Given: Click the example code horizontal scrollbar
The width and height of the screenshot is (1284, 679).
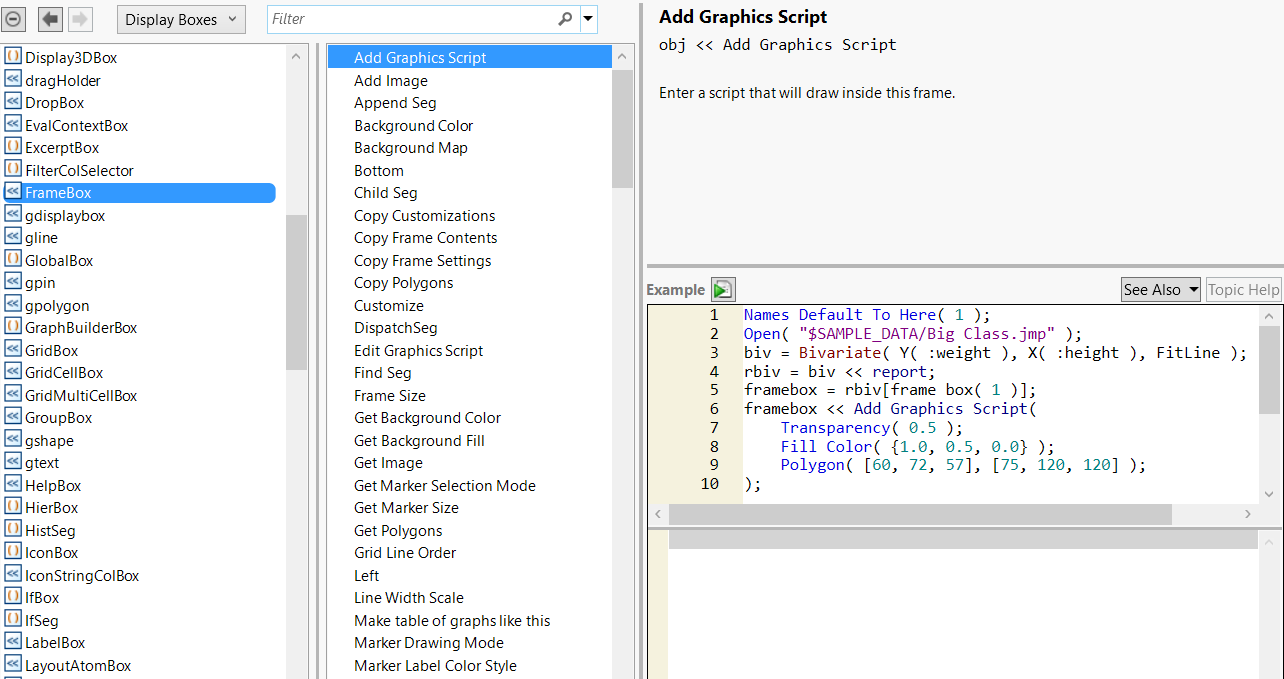Looking at the screenshot, I should [919, 514].
